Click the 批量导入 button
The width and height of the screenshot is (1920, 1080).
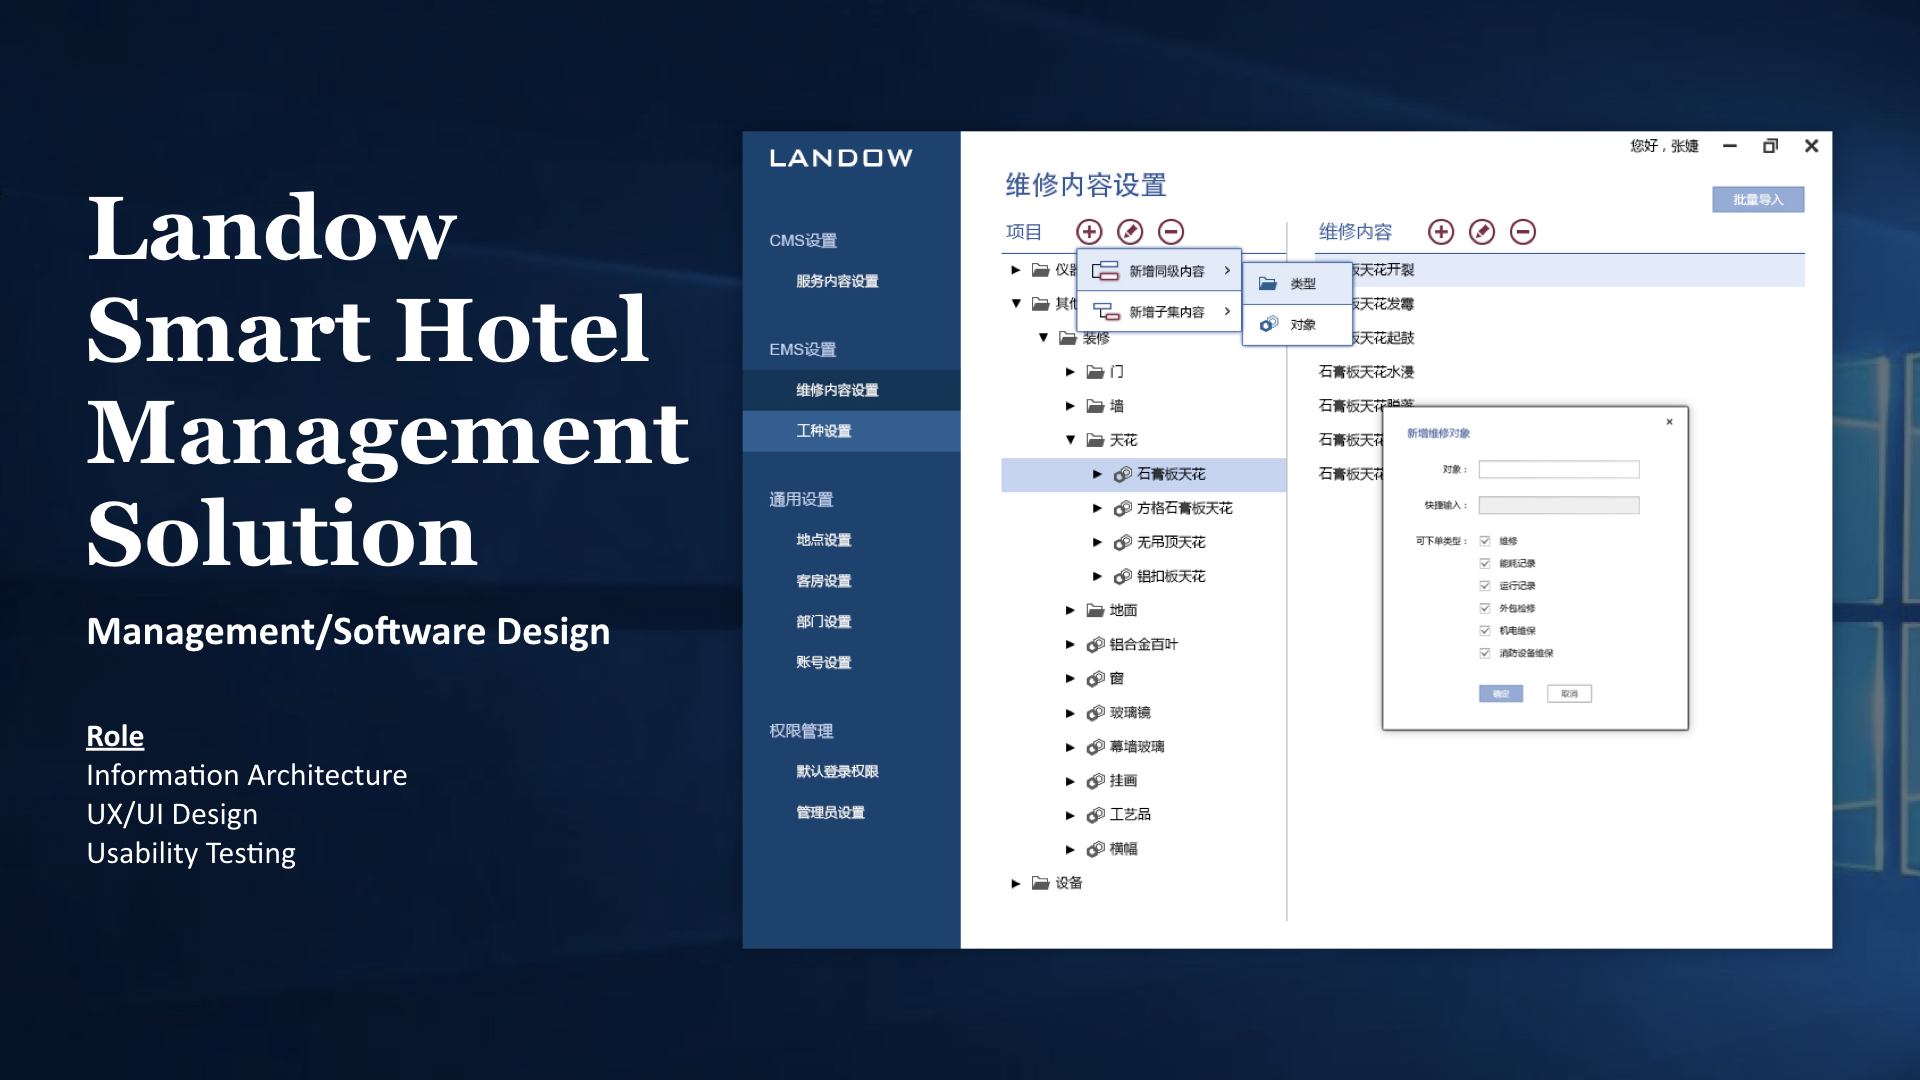pos(1758,200)
